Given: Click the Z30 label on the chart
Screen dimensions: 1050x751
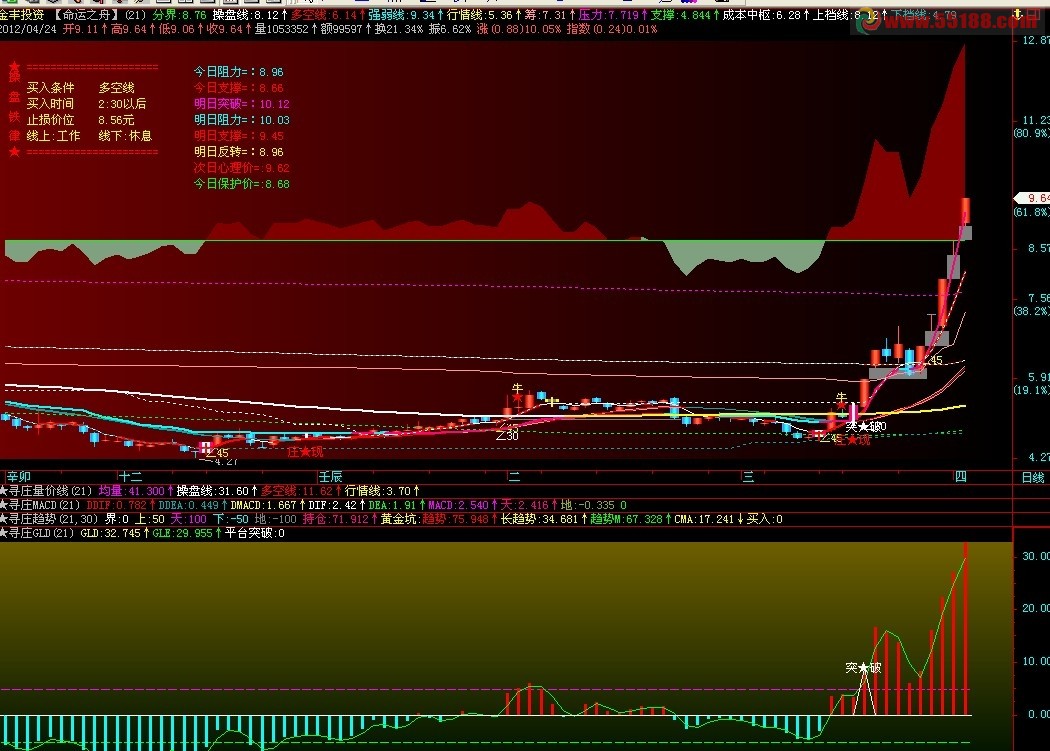Looking at the screenshot, I should pos(508,436).
